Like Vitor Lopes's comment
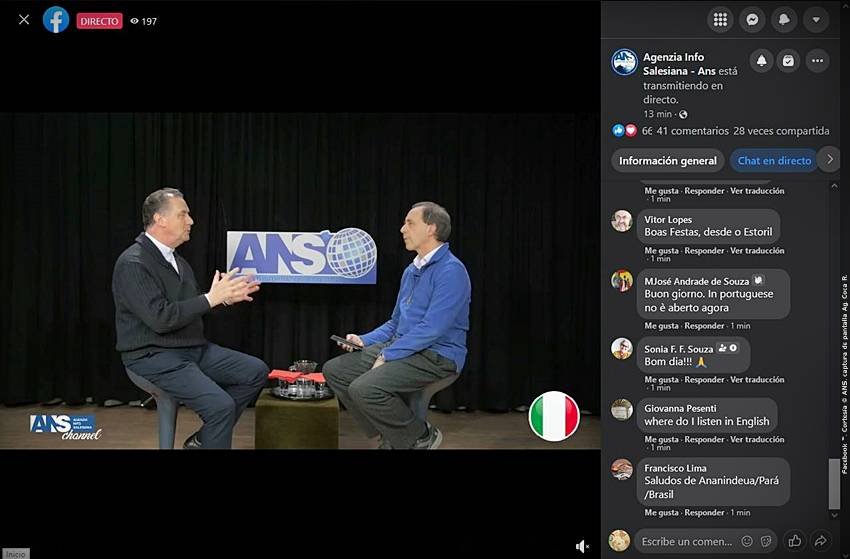 pyautogui.click(x=661, y=250)
